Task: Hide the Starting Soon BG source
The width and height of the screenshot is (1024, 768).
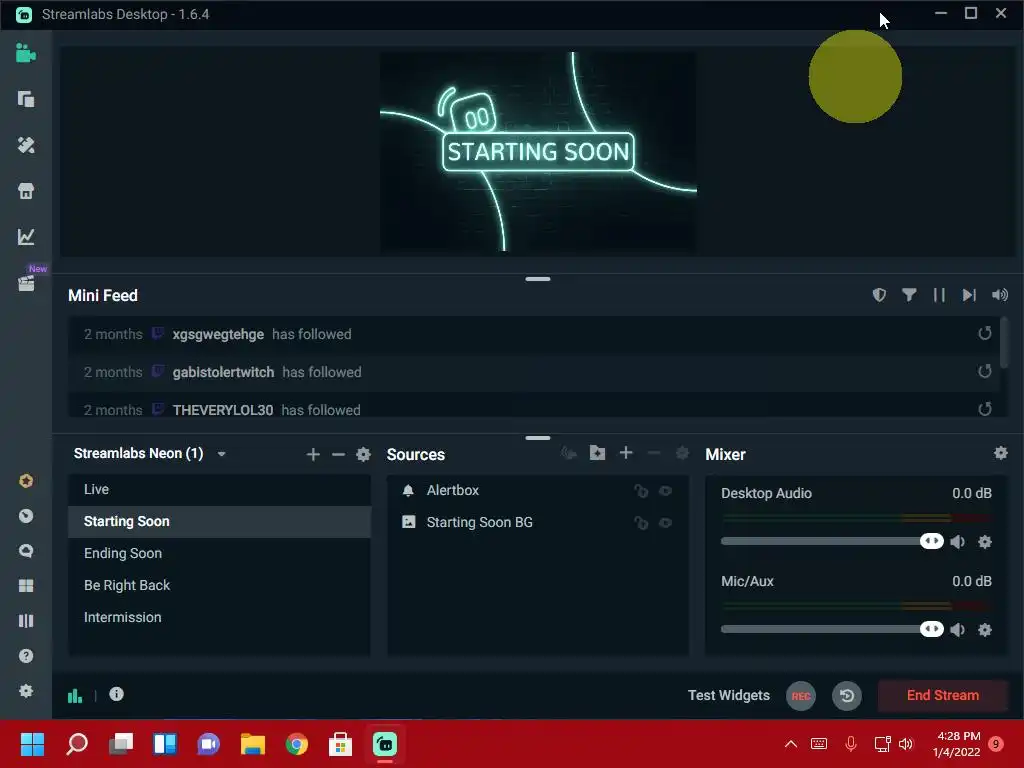Action: 665,523
